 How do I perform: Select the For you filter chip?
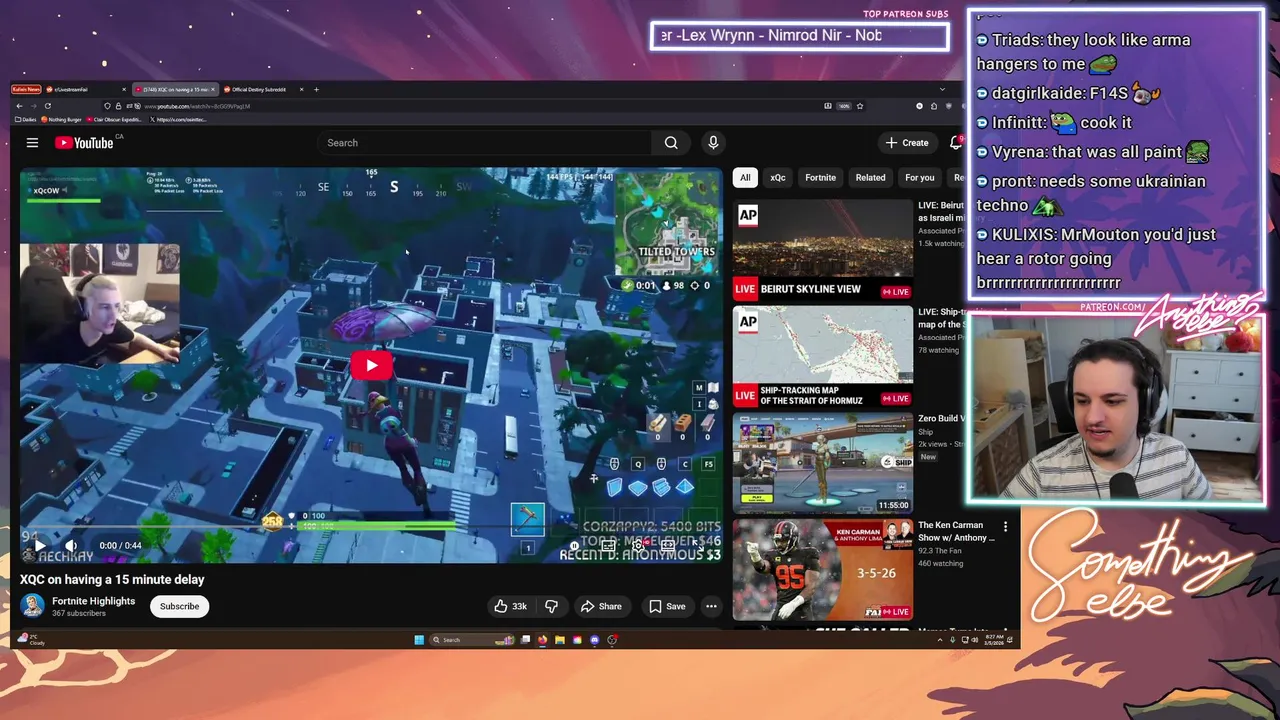920,177
